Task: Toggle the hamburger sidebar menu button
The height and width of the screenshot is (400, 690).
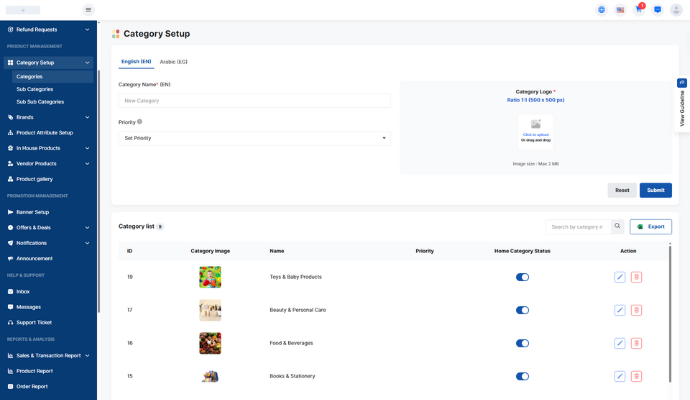Action: 88,10
